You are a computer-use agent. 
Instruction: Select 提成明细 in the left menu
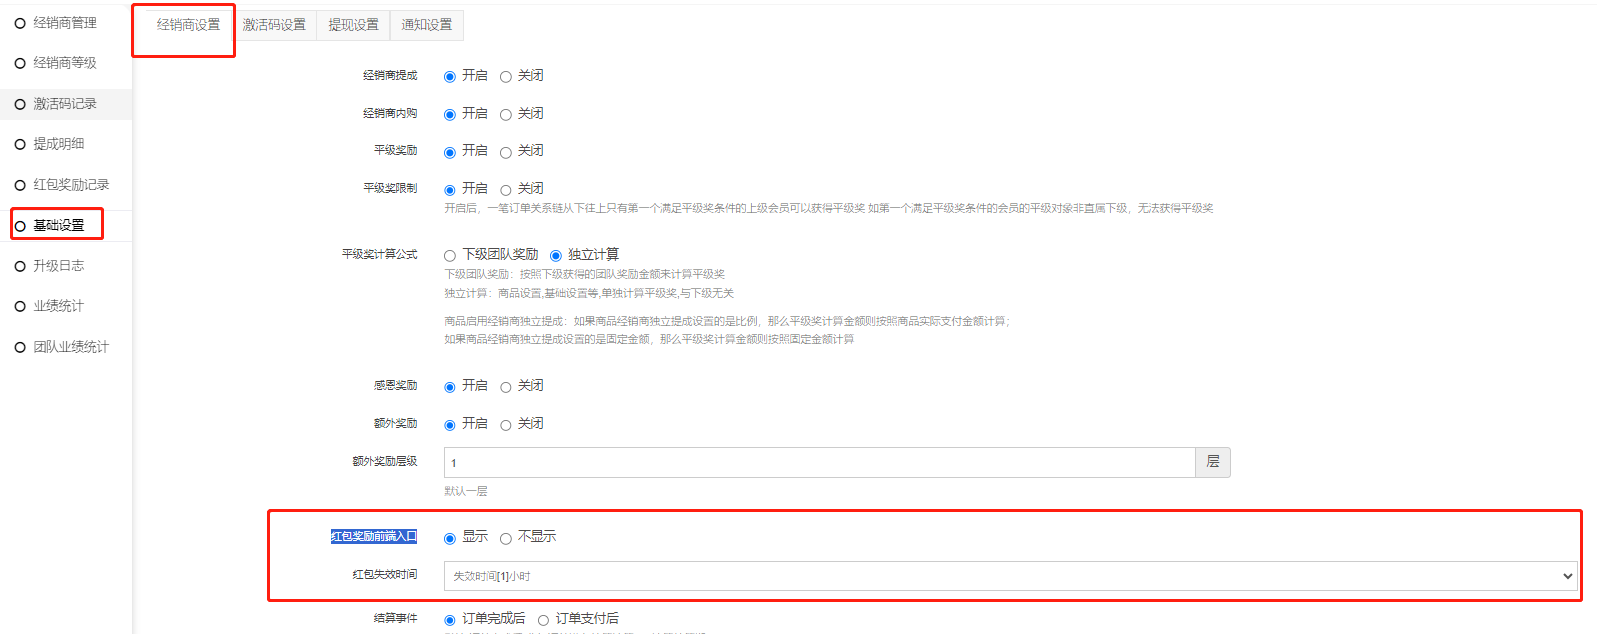[58, 144]
